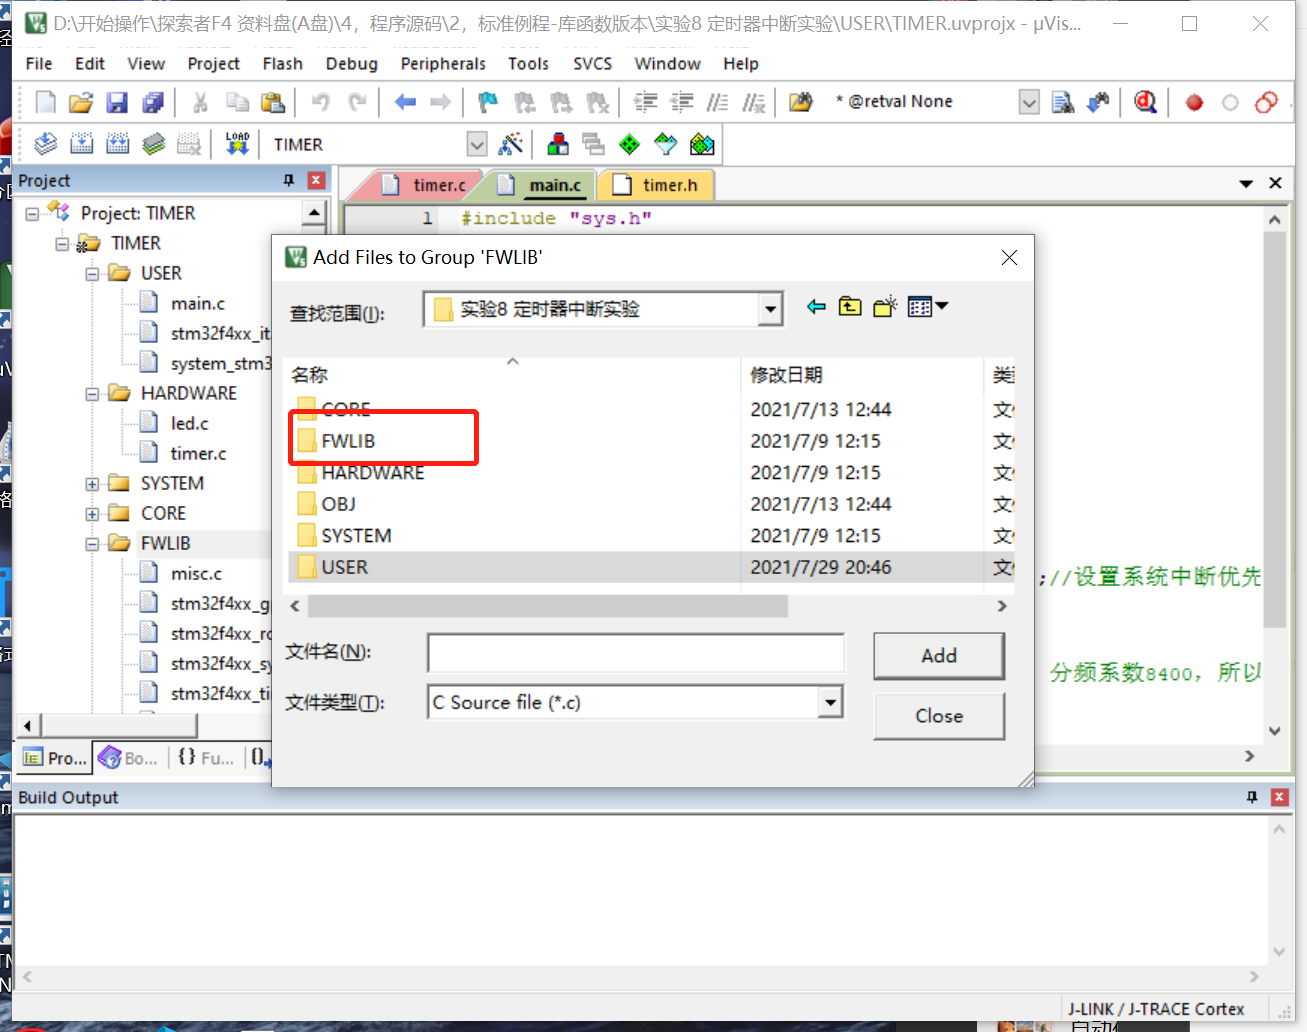Switch to the main.c editor tab
Viewport: 1307px width, 1032px height.
(x=541, y=185)
